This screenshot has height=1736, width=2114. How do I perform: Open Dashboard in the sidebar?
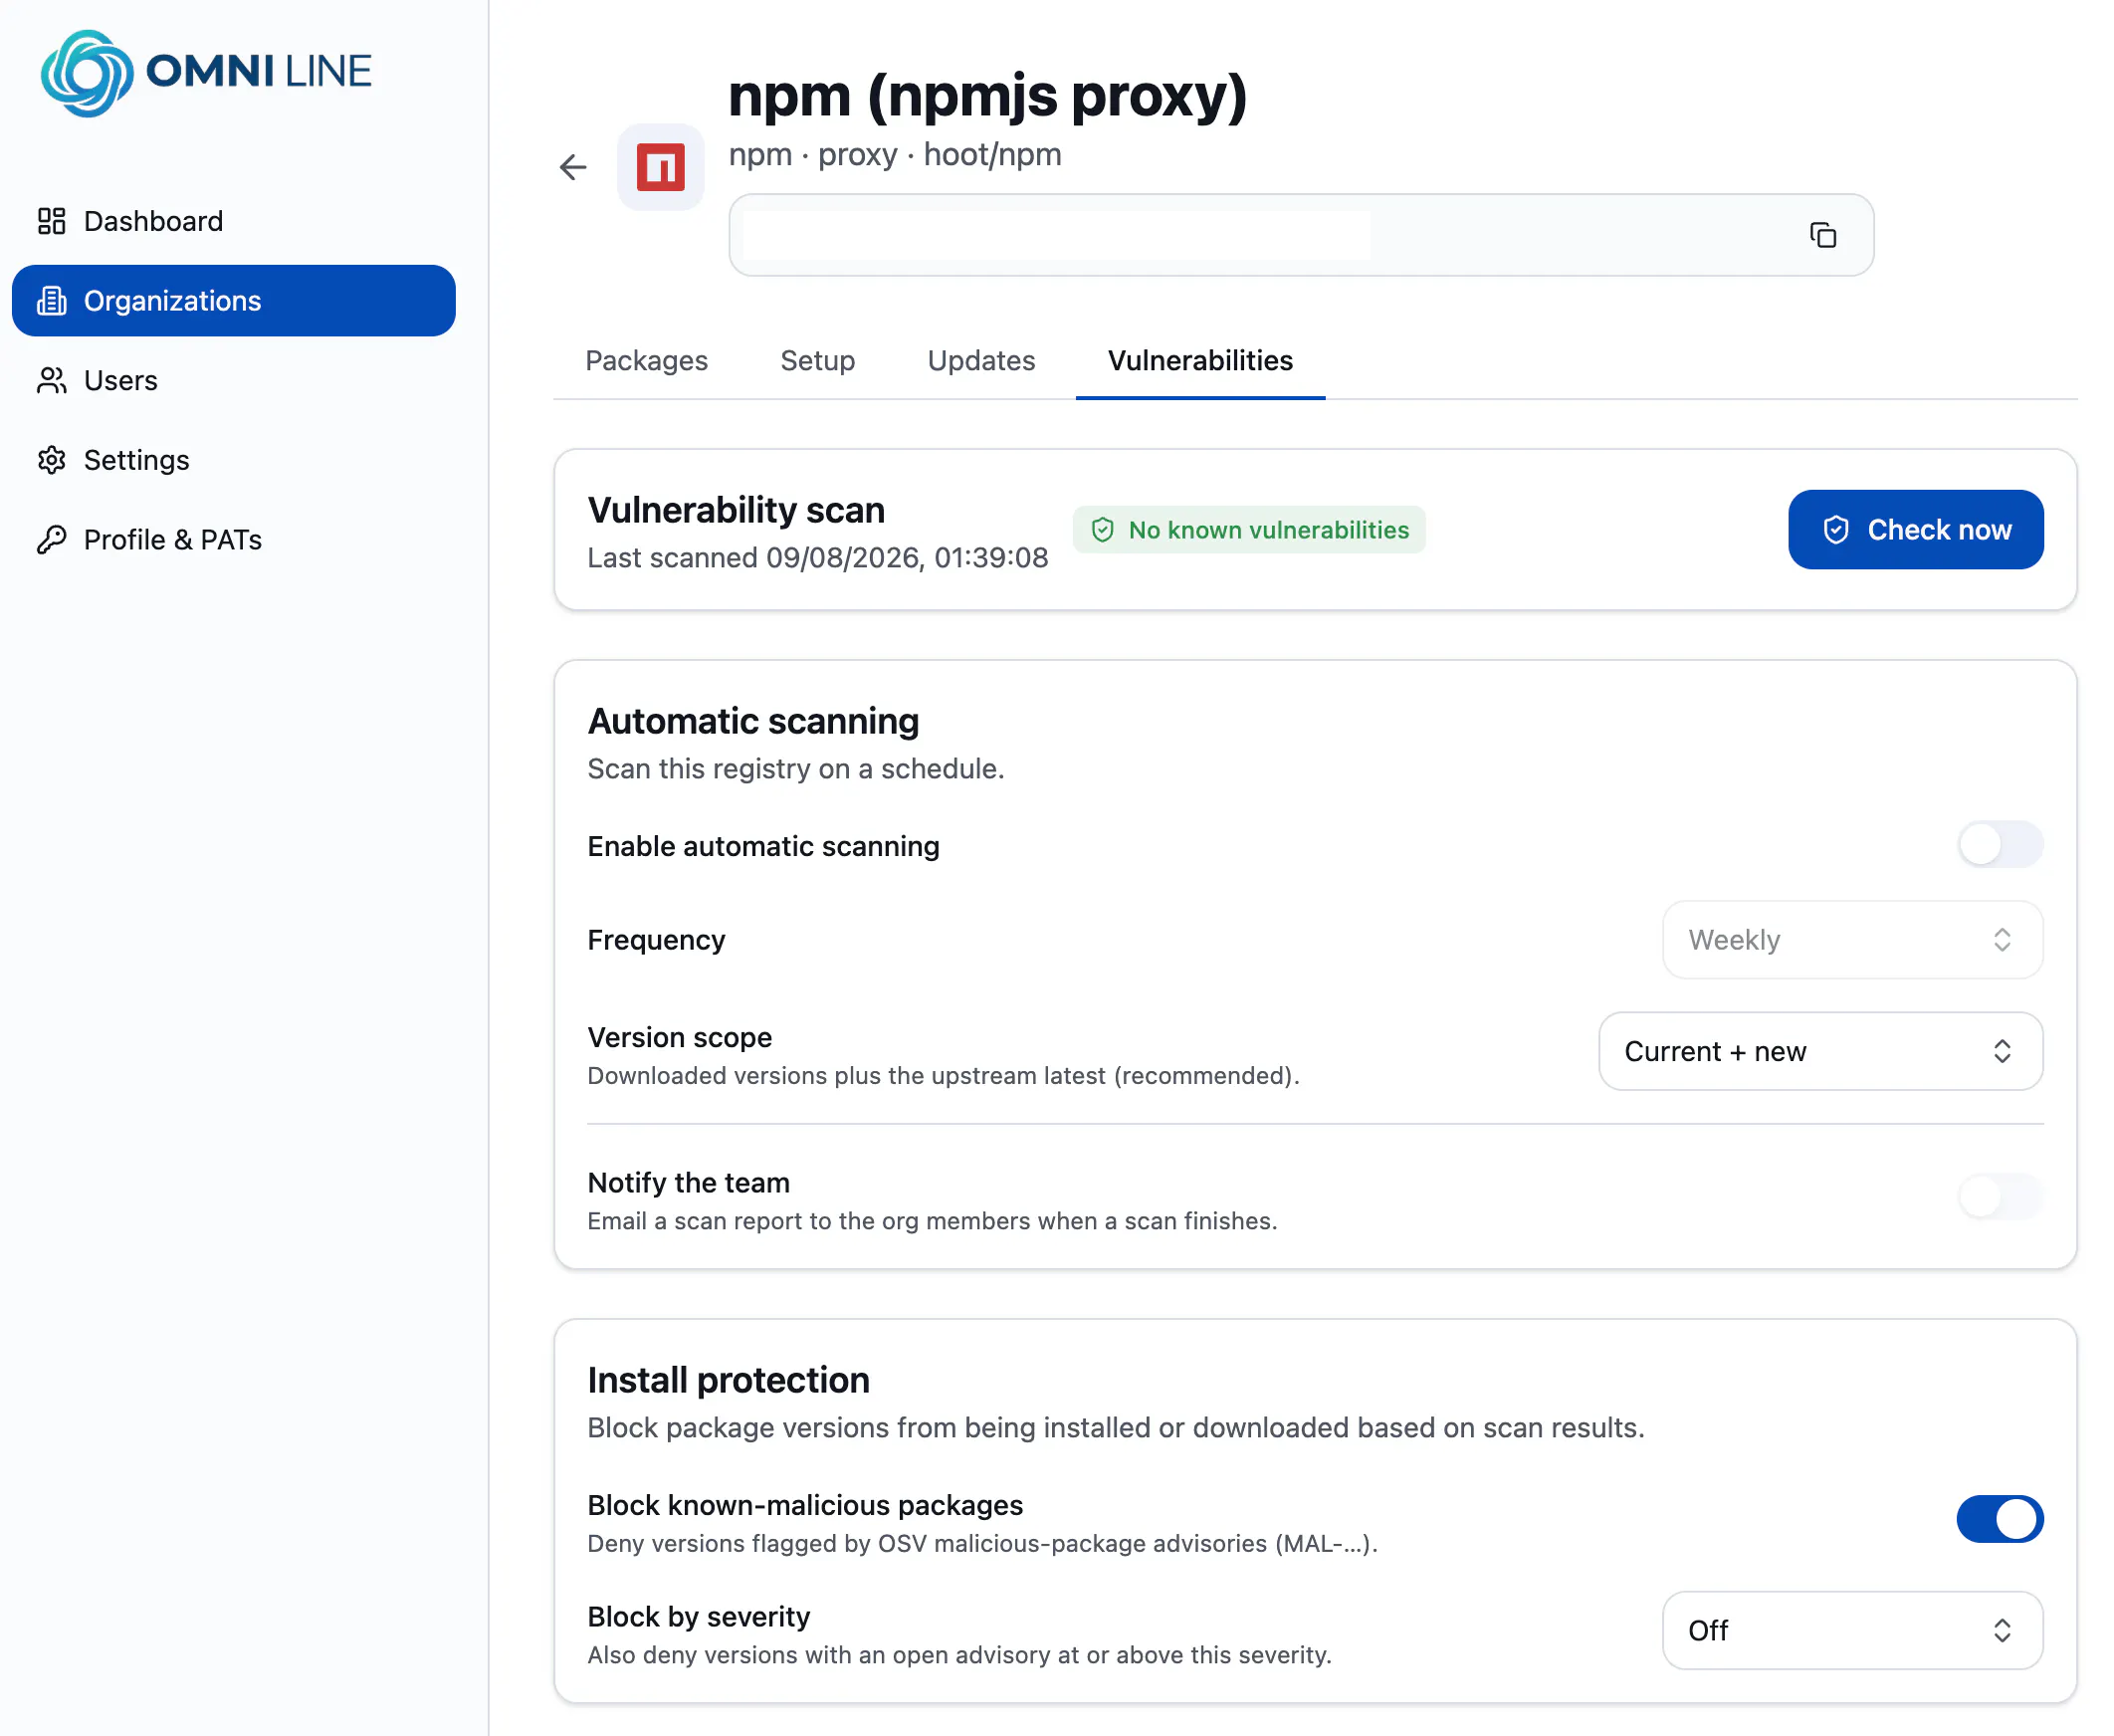click(x=234, y=221)
